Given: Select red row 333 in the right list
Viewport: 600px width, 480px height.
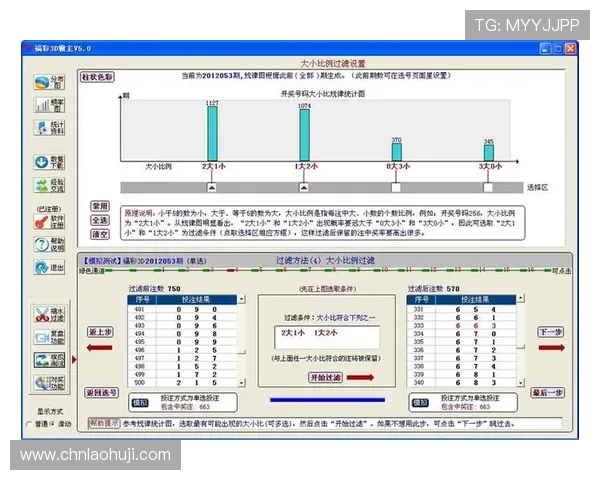Looking at the screenshot, I should point(461,326).
